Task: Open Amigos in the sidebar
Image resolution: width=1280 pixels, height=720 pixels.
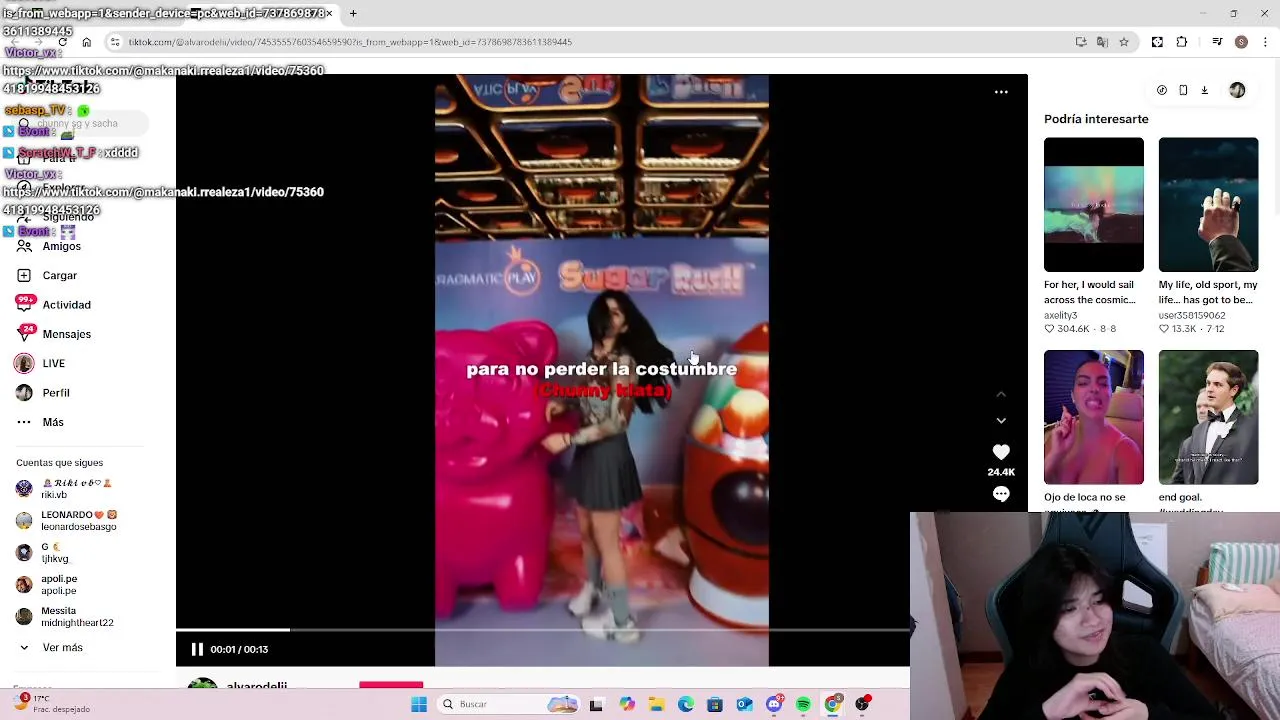Action: click(49, 246)
